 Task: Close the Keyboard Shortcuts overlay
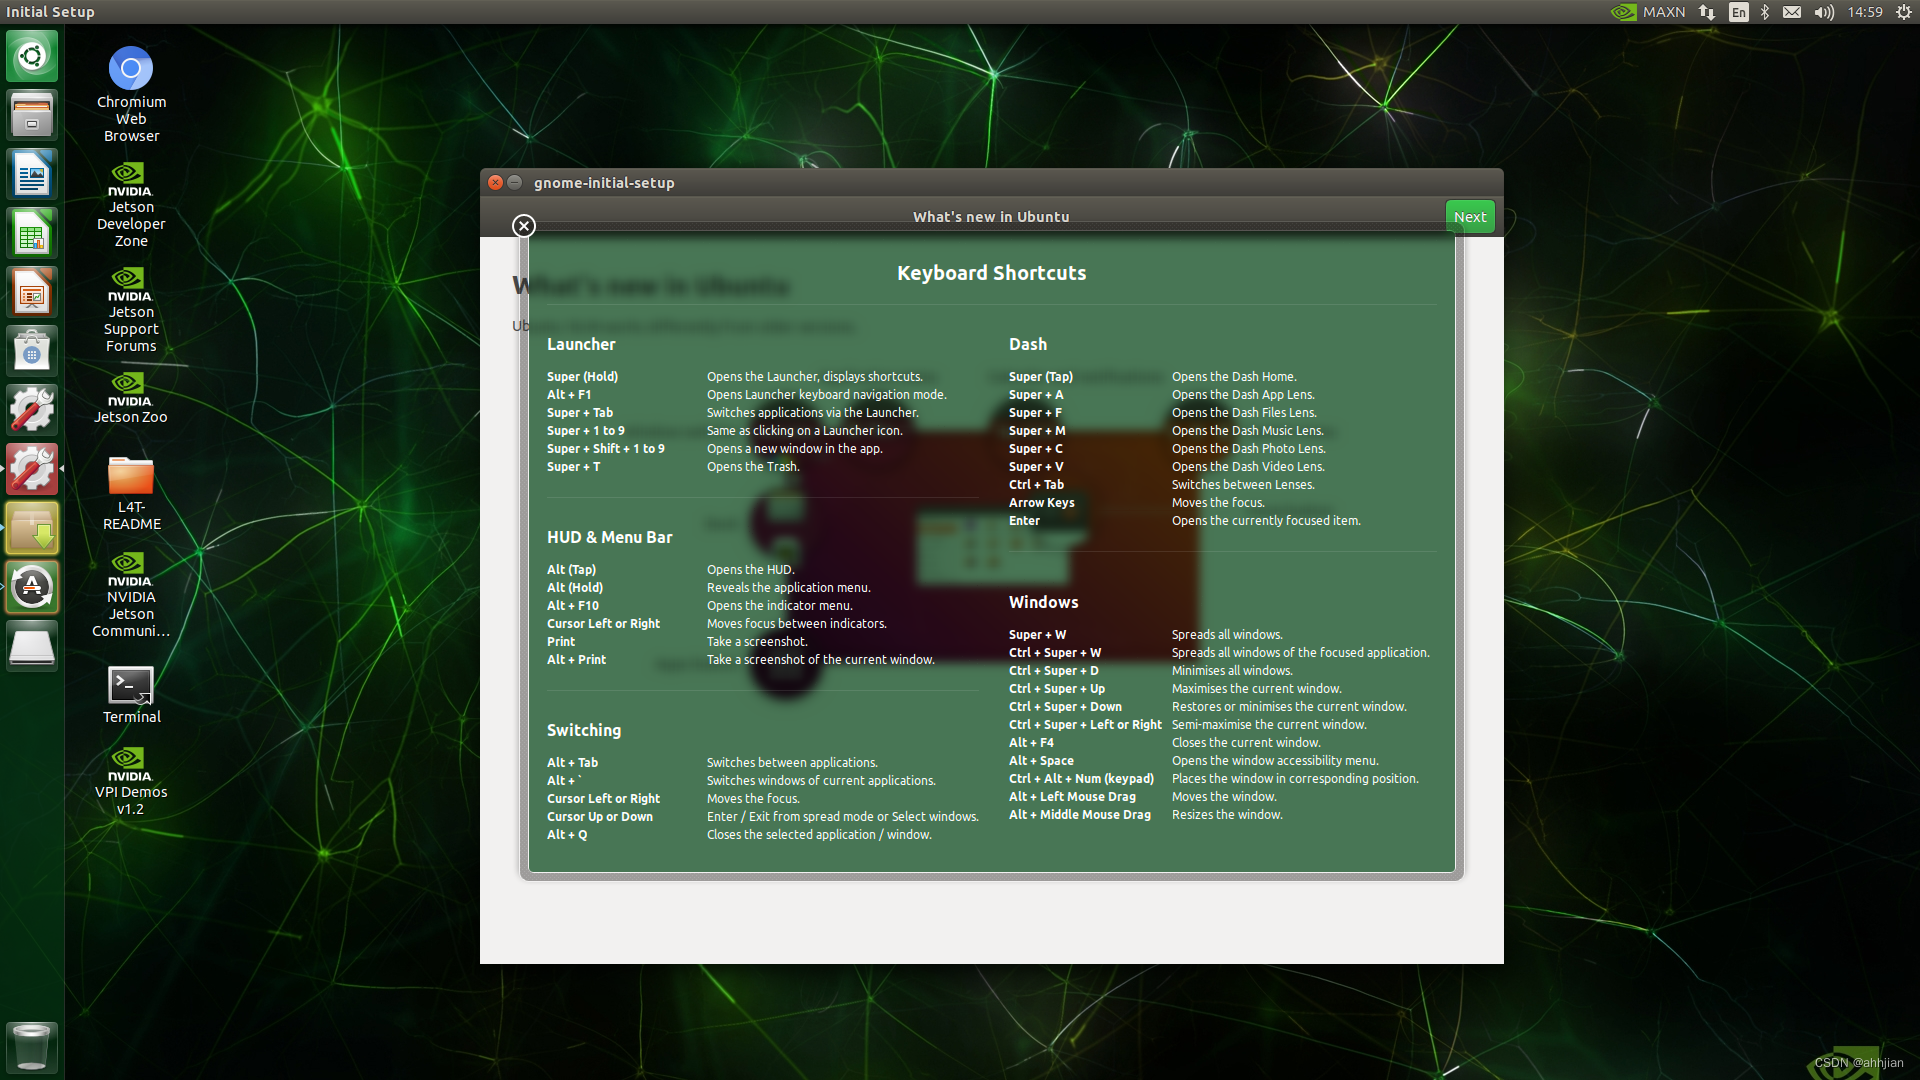click(523, 226)
